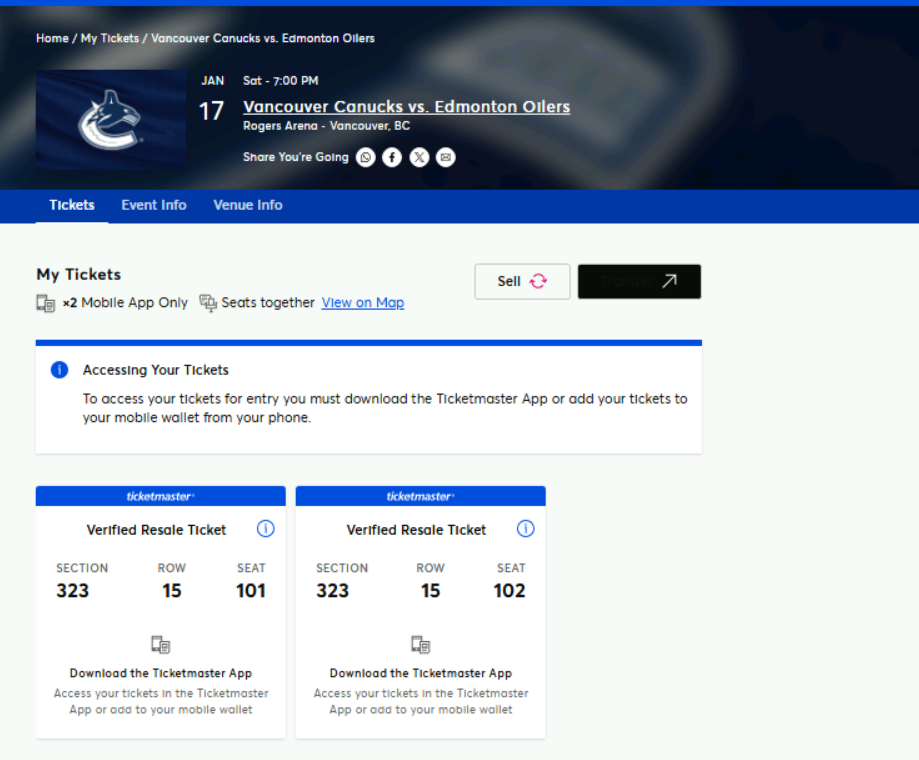Open the Venue Info tab
919x760 pixels.
pos(248,205)
